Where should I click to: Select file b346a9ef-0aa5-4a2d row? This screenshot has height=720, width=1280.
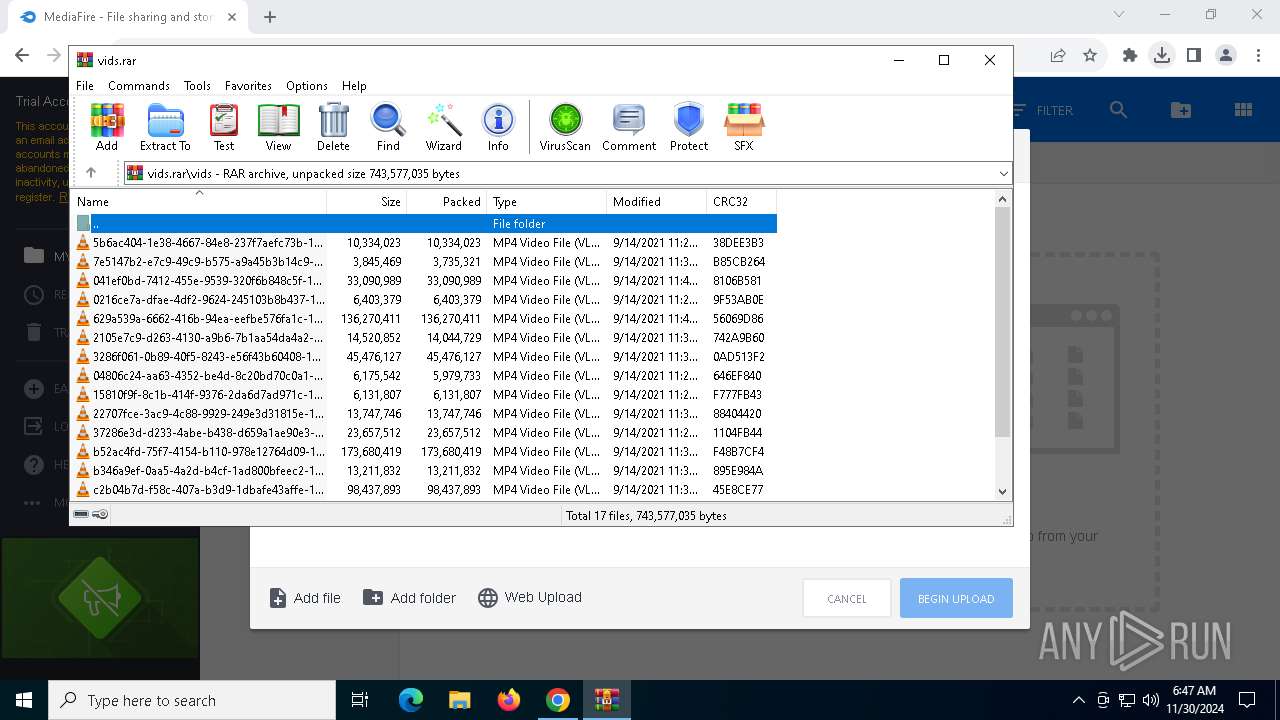tap(424, 471)
